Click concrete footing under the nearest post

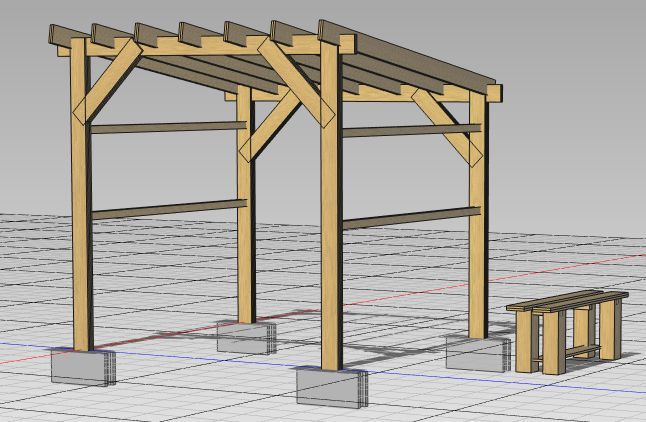point(331,385)
